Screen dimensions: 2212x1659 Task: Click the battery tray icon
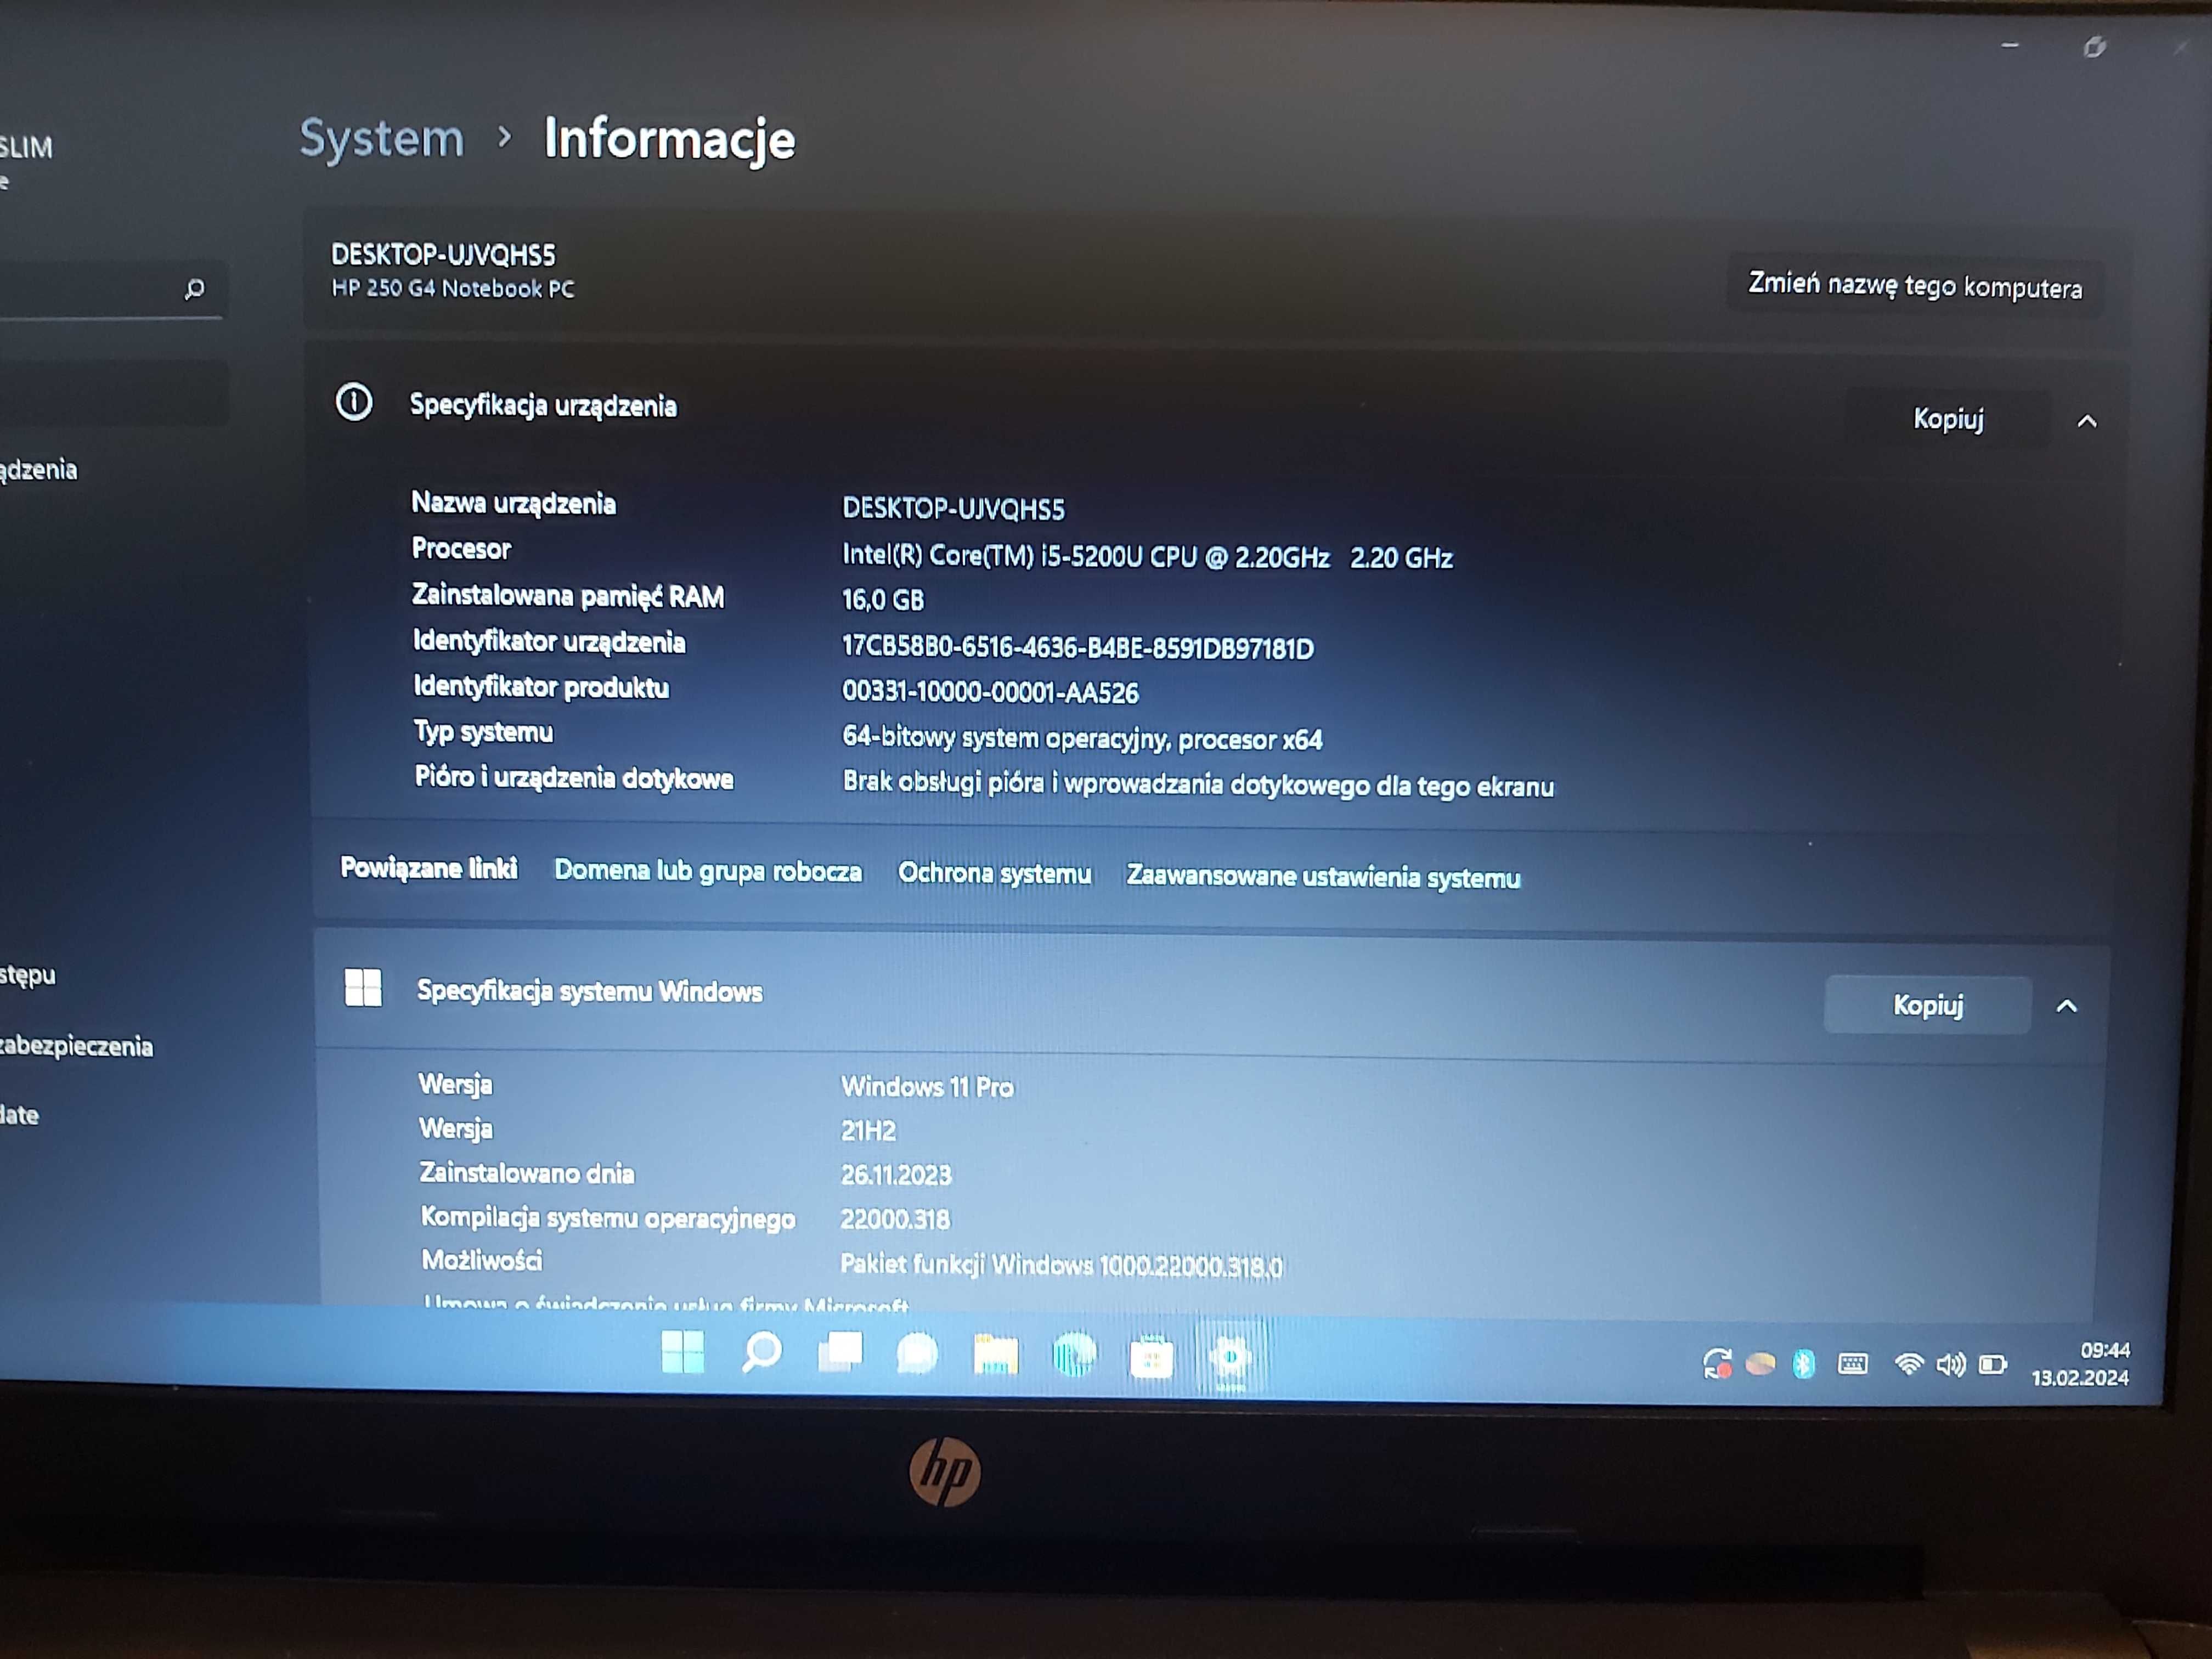[x=1993, y=1364]
